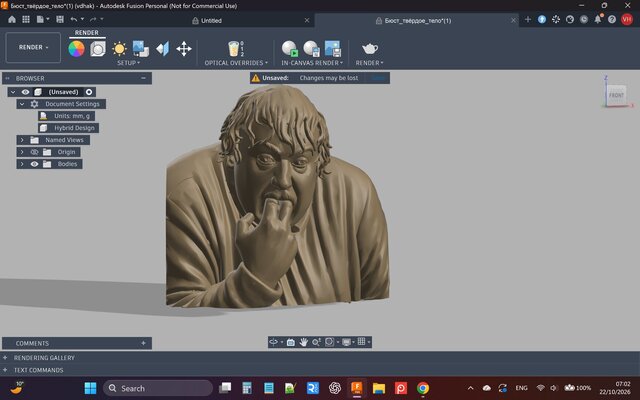Open the Texture Map Controls tool
Screen dimensions: 640x400
point(162,49)
